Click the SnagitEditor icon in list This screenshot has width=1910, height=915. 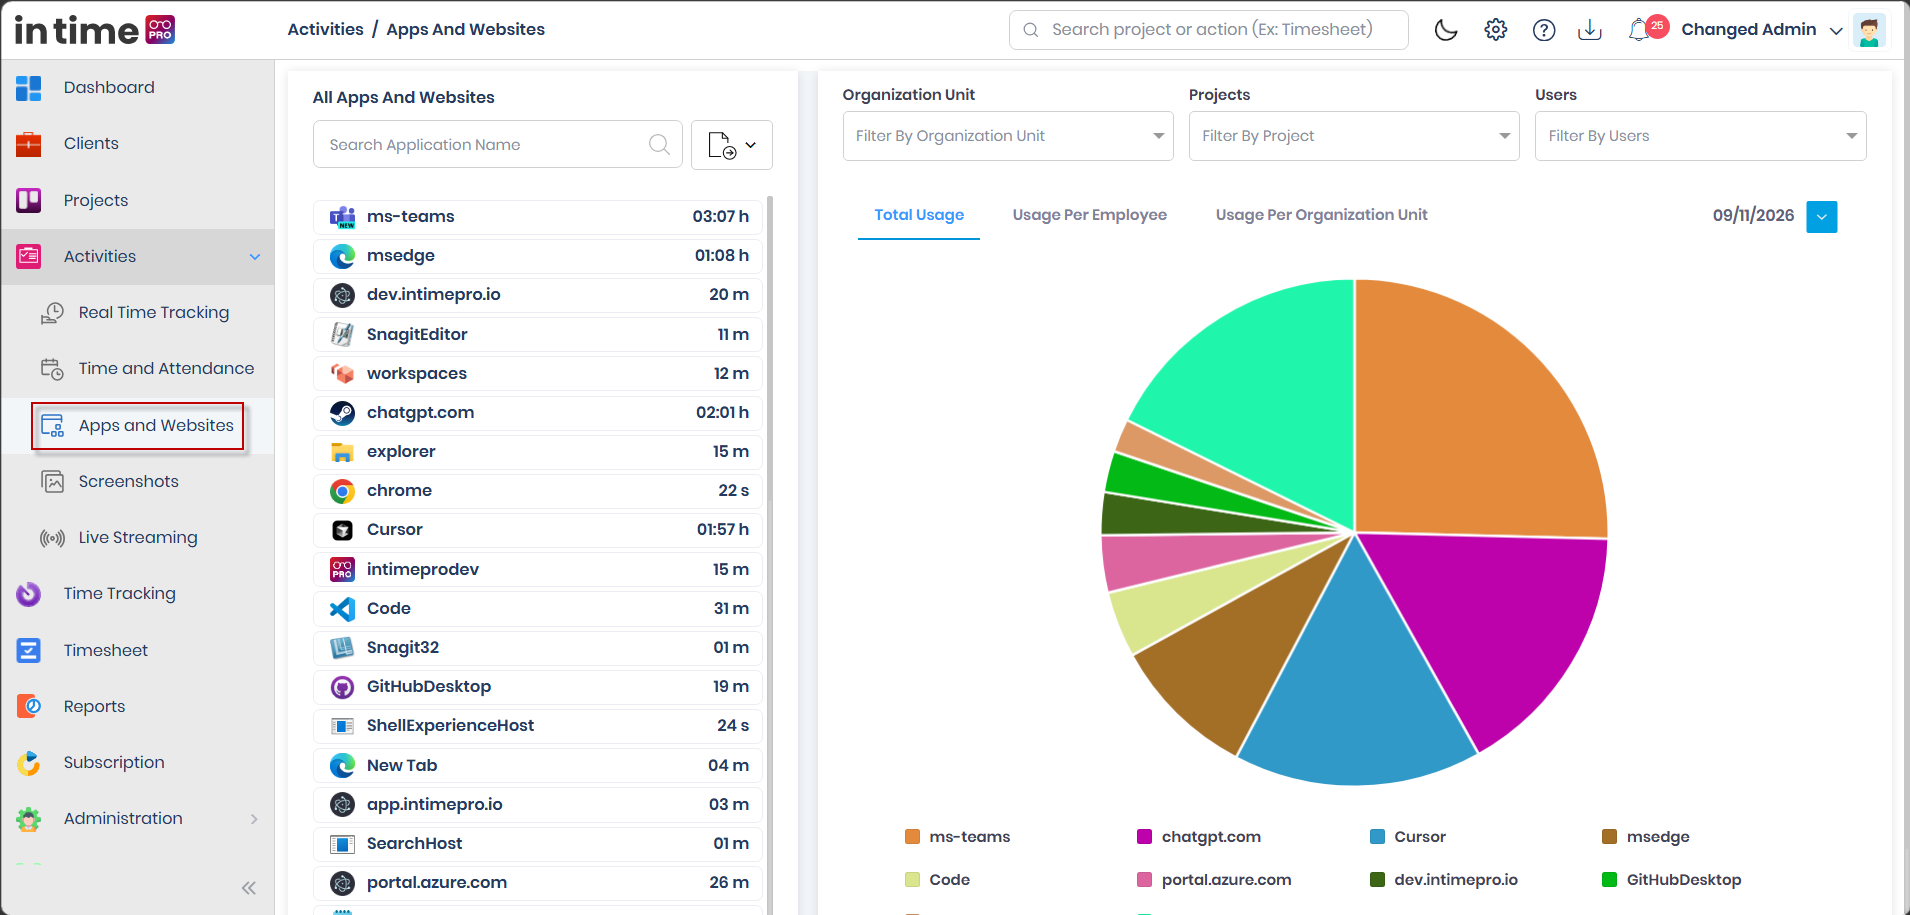(342, 335)
